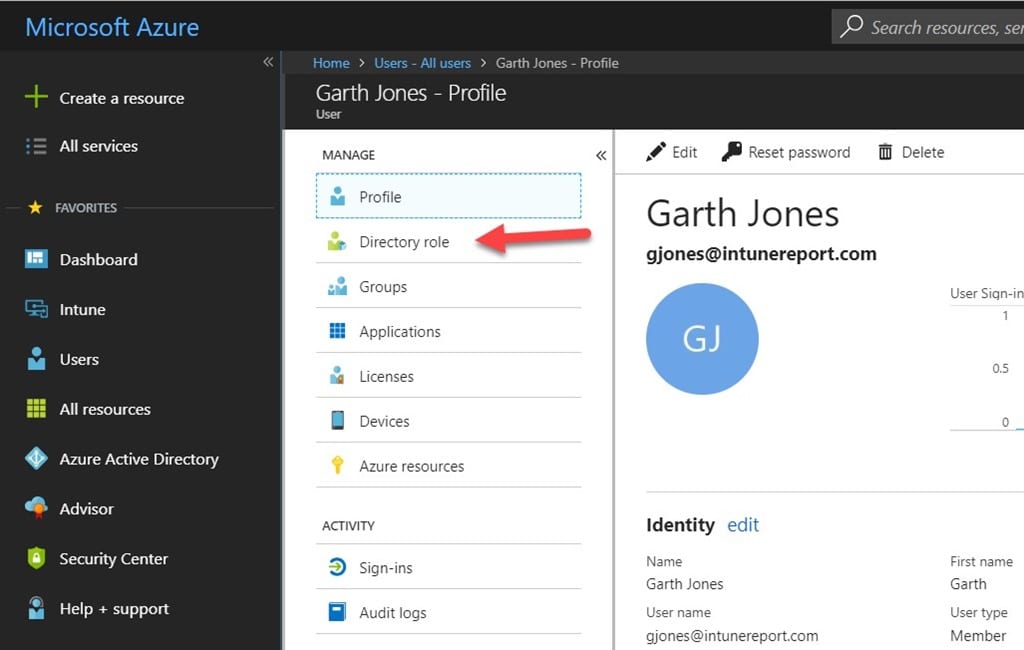This screenshot has height=650, width=1024.
Task: Click the Advisor cloud icon
Action: click(x=36, y=508)
